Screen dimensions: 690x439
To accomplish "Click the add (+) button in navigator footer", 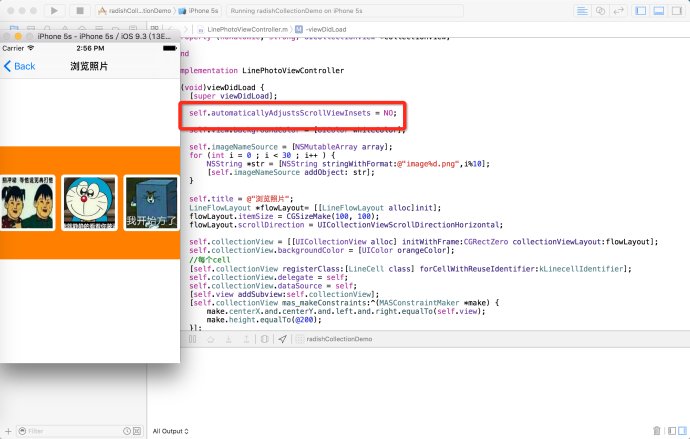I will pos(7,431).
